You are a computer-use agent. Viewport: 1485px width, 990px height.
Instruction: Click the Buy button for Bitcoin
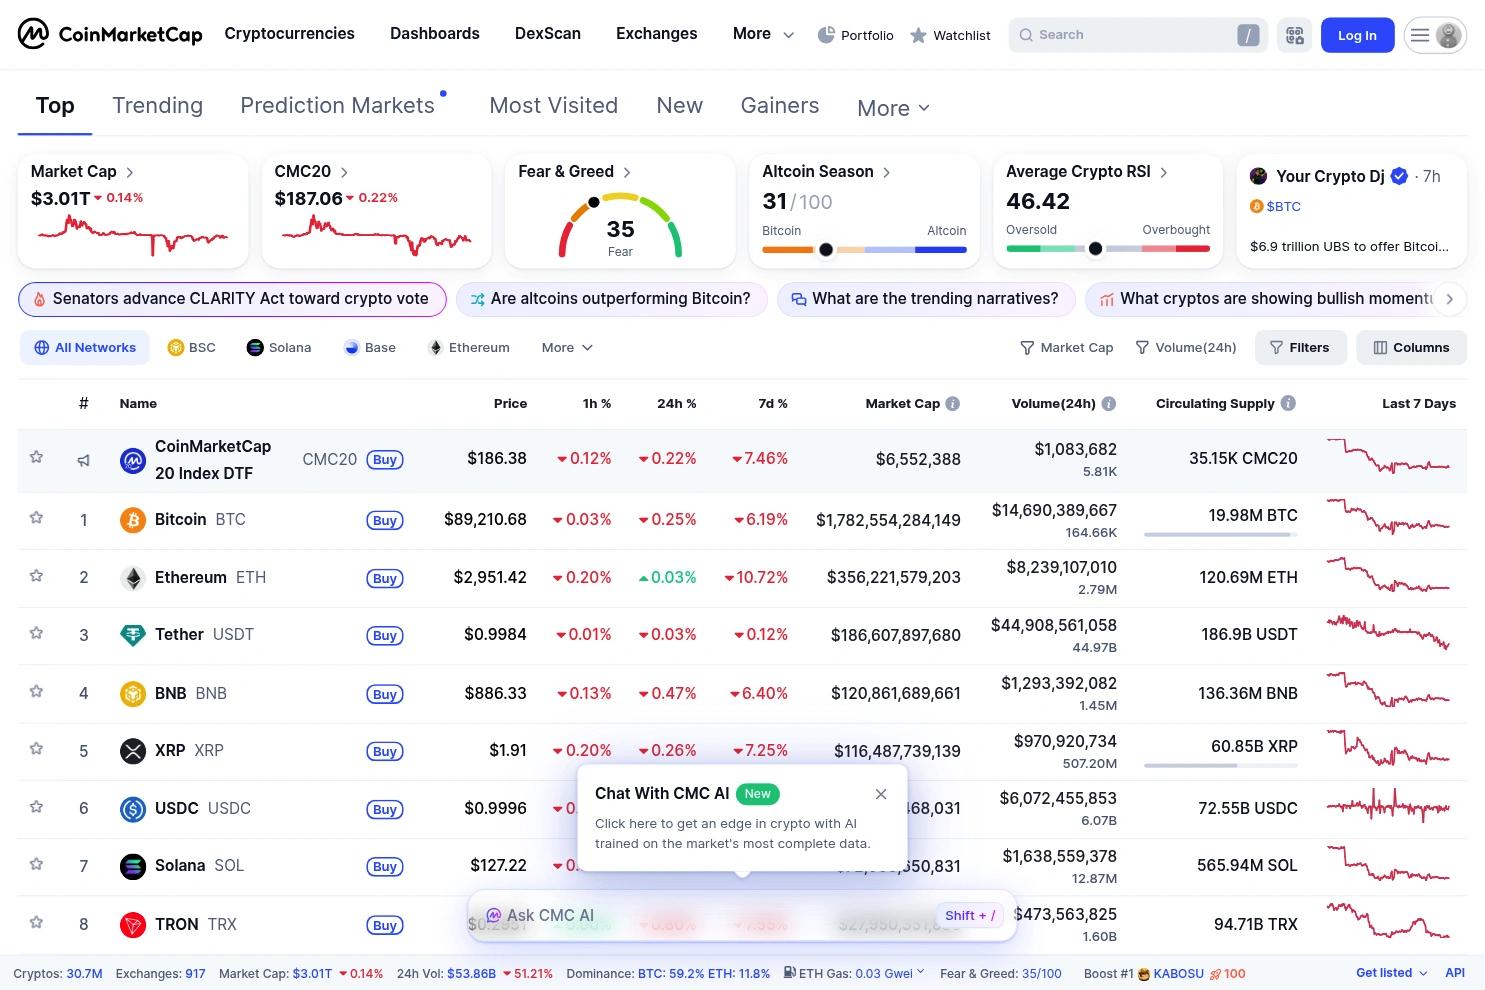click(x=385, y=520)
